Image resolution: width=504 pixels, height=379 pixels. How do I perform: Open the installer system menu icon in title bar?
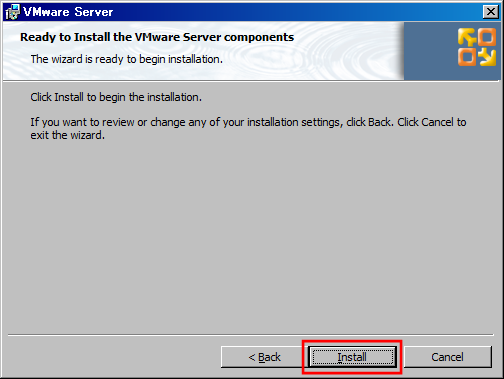pyautogui.click(x=13, y=12)
